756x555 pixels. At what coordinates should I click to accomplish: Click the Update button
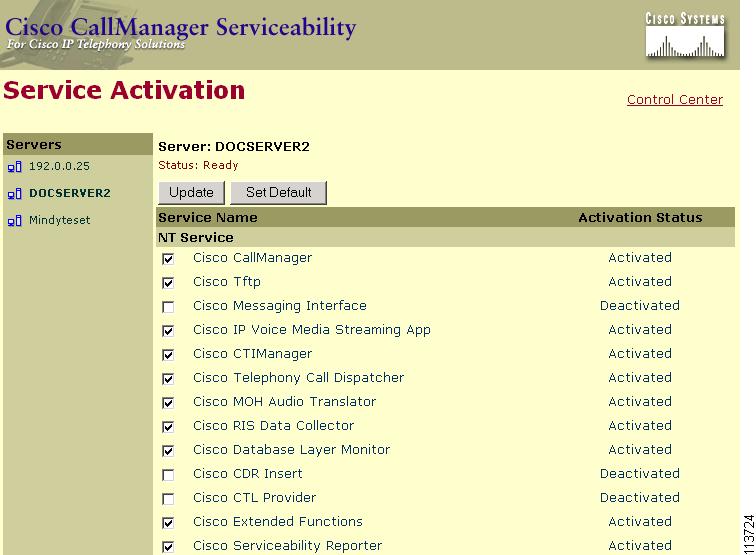[x=191, y=192]
